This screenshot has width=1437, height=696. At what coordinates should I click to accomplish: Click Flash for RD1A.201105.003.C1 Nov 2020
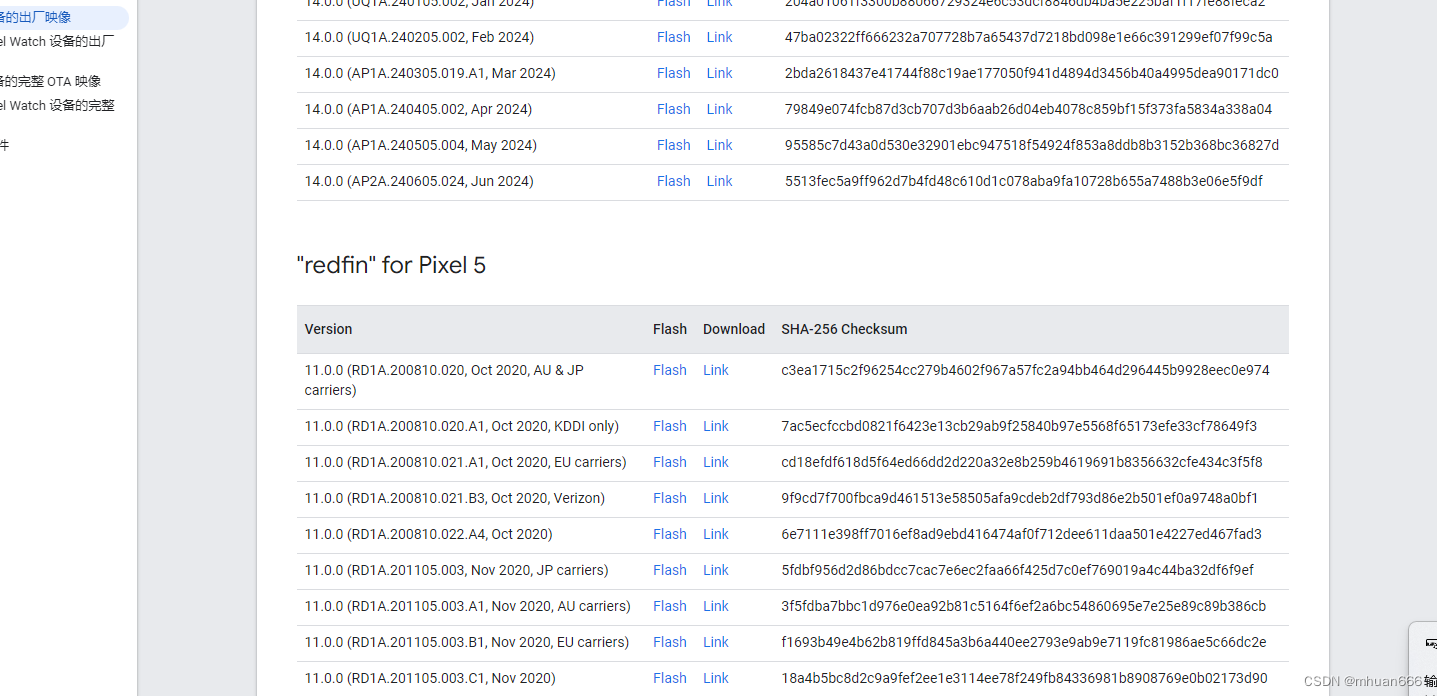(x=669, y=678)
